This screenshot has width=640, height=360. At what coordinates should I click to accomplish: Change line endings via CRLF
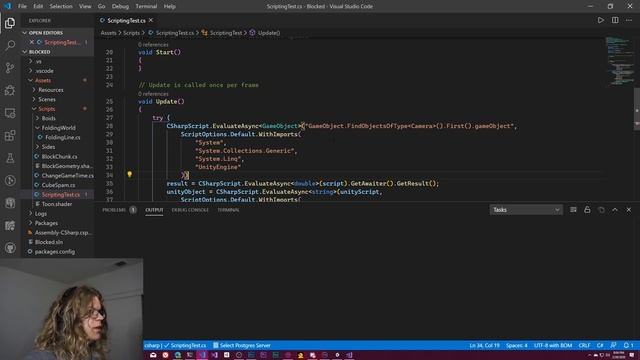pyautogui.click(x=584, y=345)
